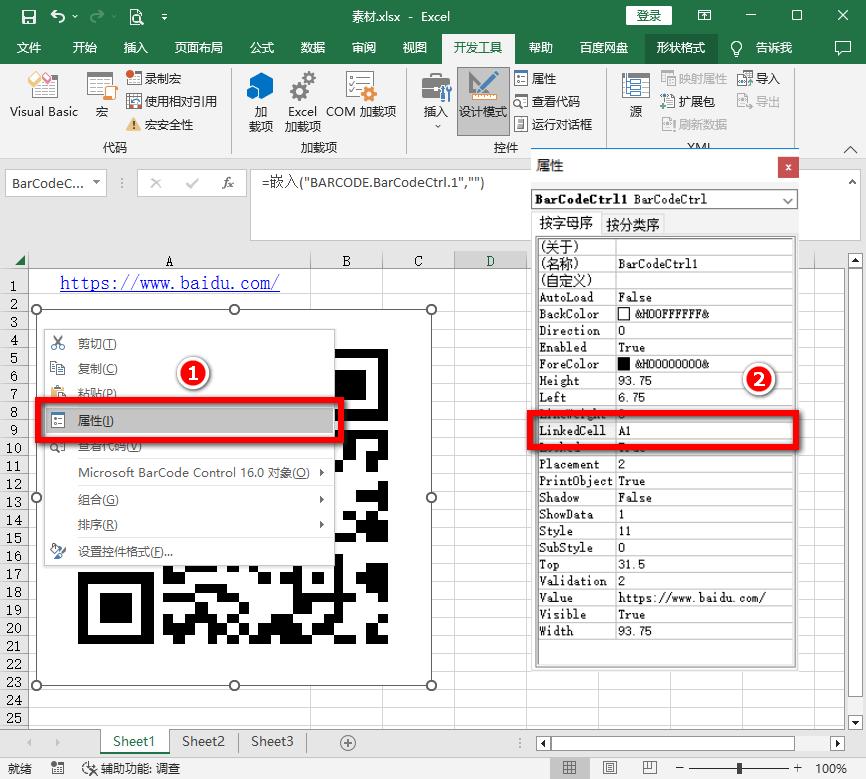Image resolution: width=866 pixels, height=779 pixels.
Task: Collapse the ribbon with the chevron
Action: (x=851, y=150)
